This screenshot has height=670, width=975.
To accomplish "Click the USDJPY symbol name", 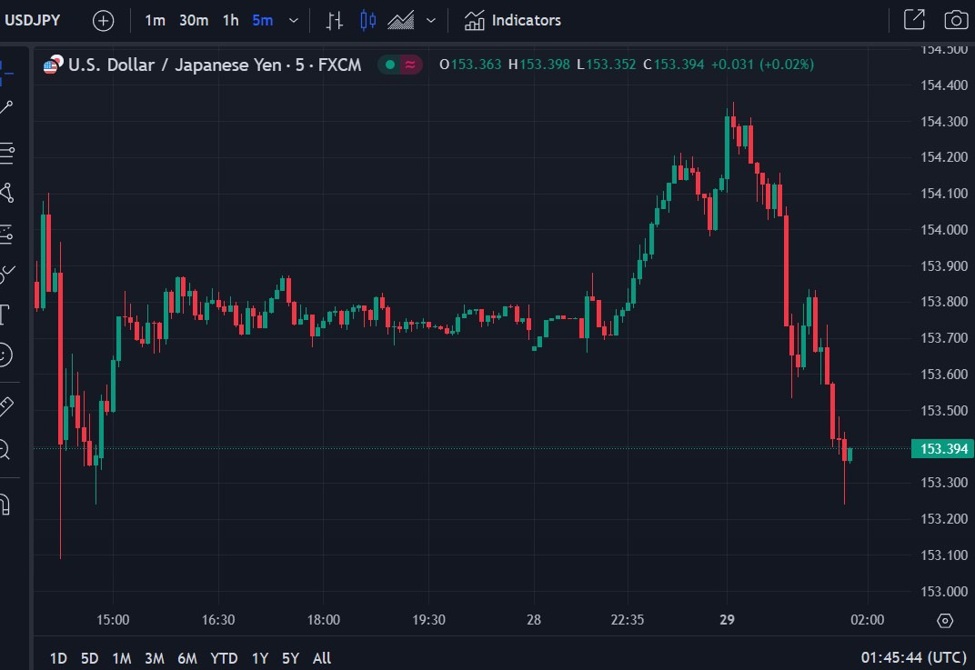I will [x=33, y=19].
